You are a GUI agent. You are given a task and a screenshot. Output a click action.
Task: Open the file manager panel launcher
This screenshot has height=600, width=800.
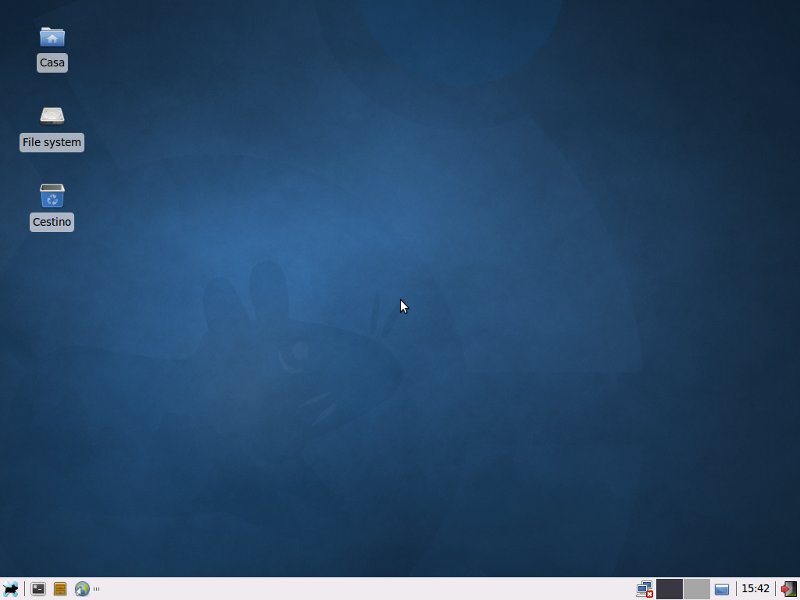tap(60, 589)
